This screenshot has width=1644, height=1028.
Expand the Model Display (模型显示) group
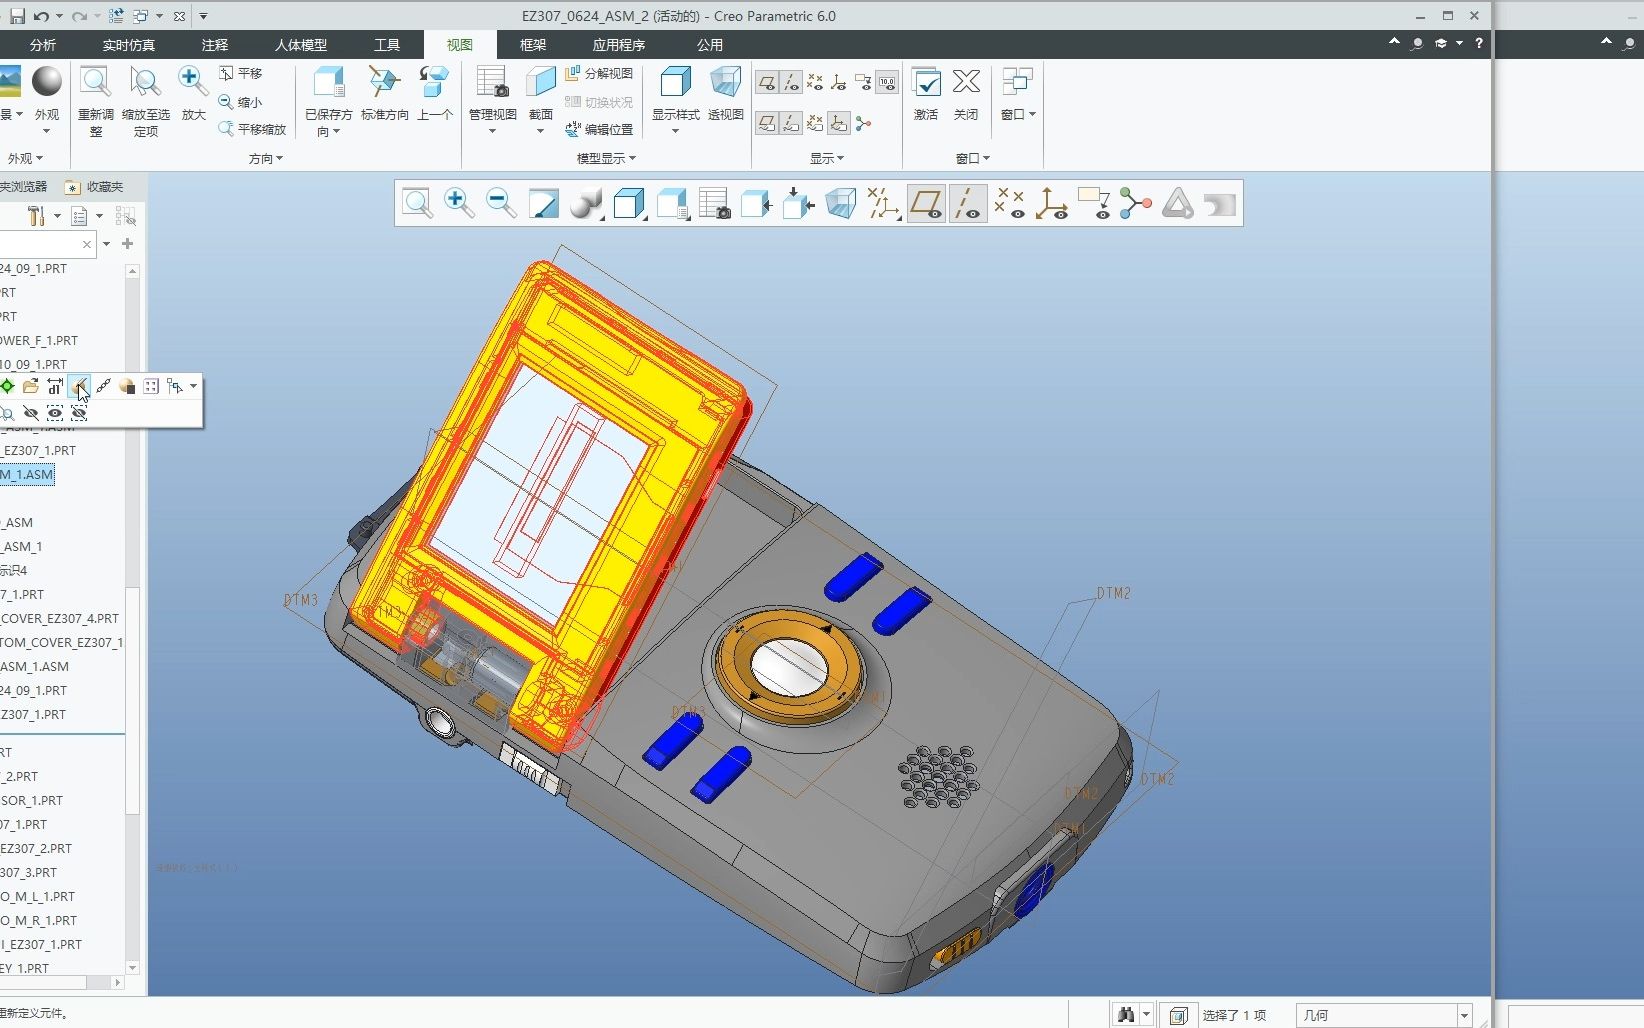(x=607, y=158)
